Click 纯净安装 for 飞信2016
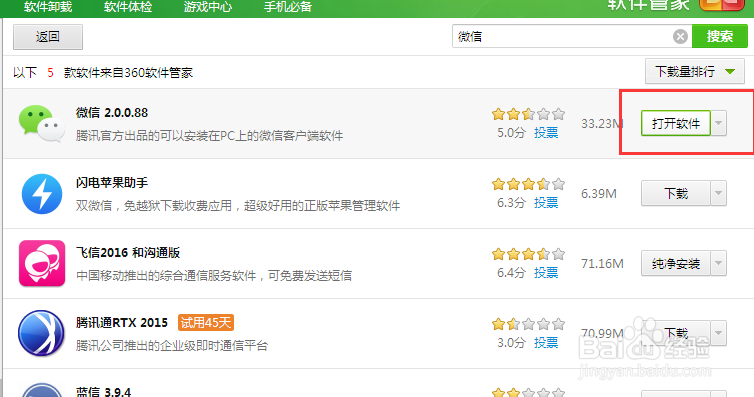Image resolution: width=754 pixels, height=397 pixels. pyautogui.click(x=676, y=263)
